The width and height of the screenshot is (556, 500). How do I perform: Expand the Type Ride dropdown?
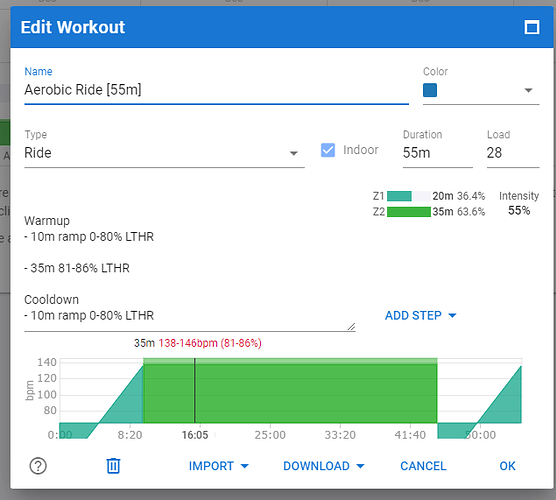point(164,153)
